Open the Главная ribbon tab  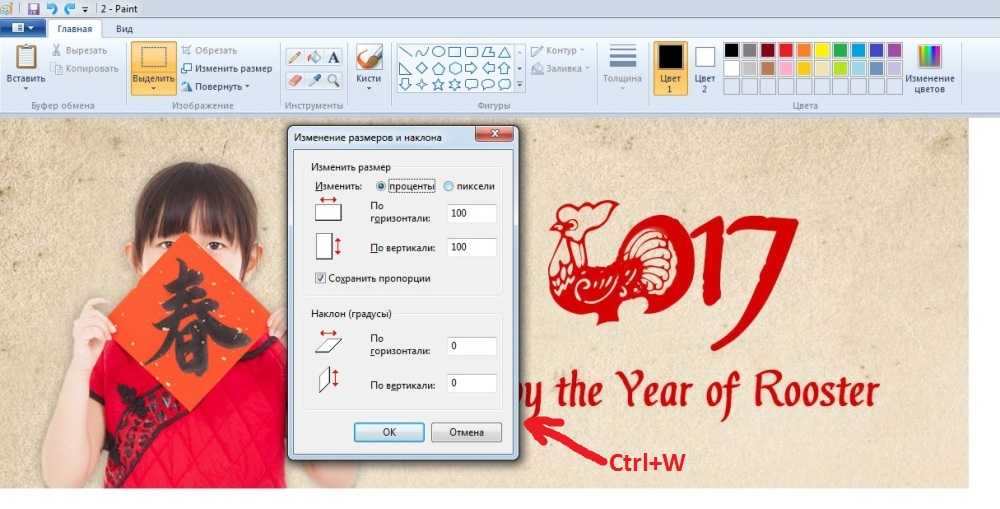coord(75,29)
